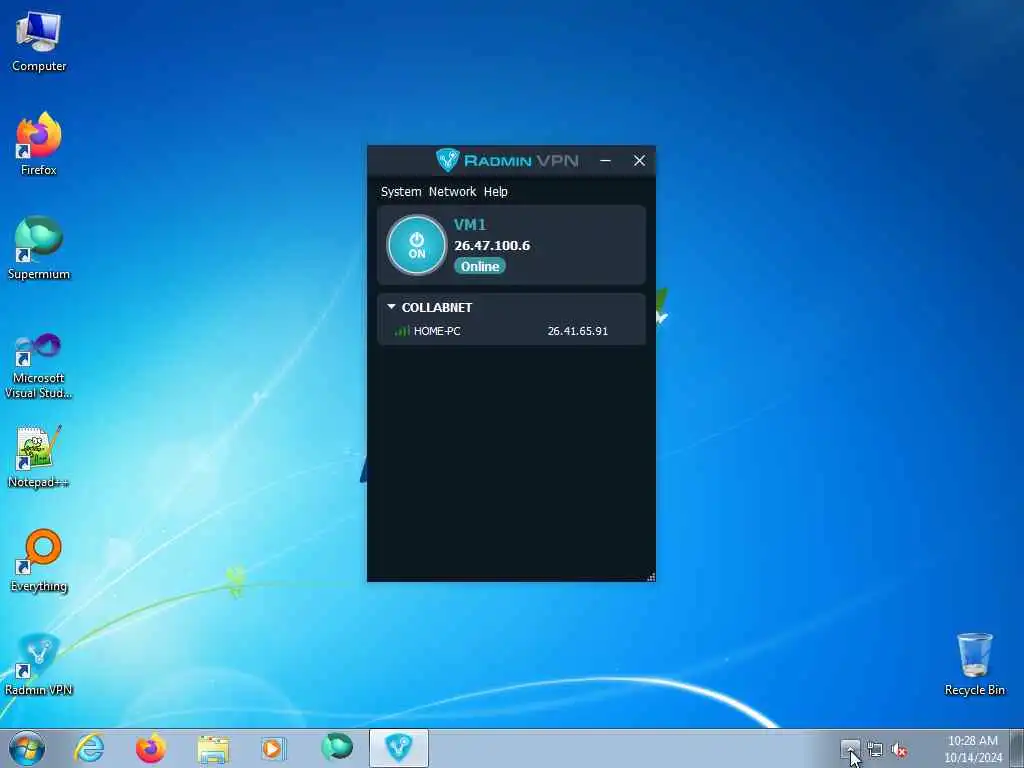This screenshot has width=1024, height=768.
Task: Click the network tray icon
Action: [x=875, y=750]
